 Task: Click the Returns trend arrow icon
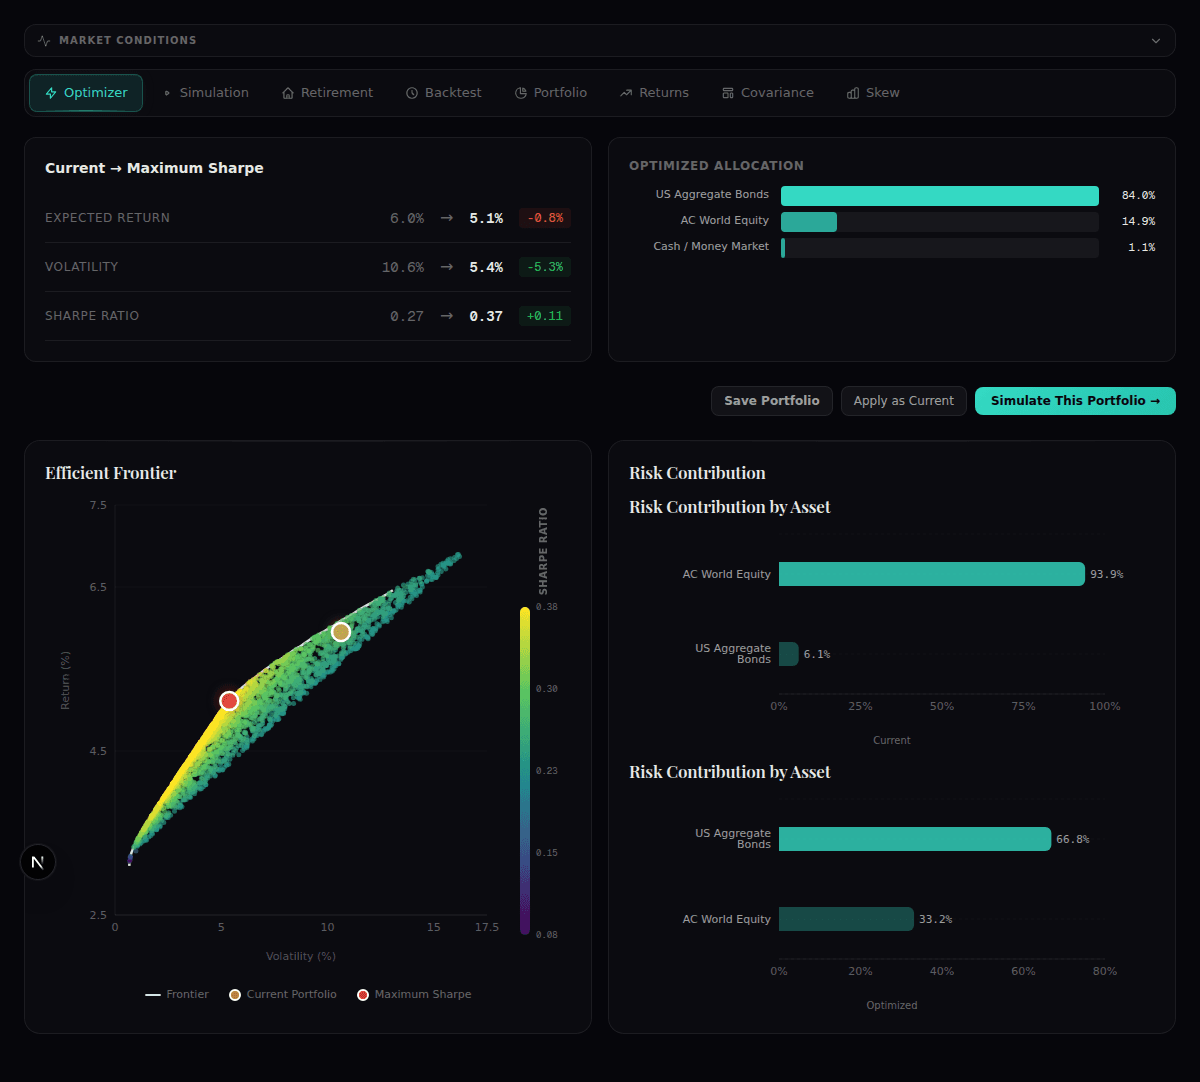pyautogui.click(x=625, y=92)
